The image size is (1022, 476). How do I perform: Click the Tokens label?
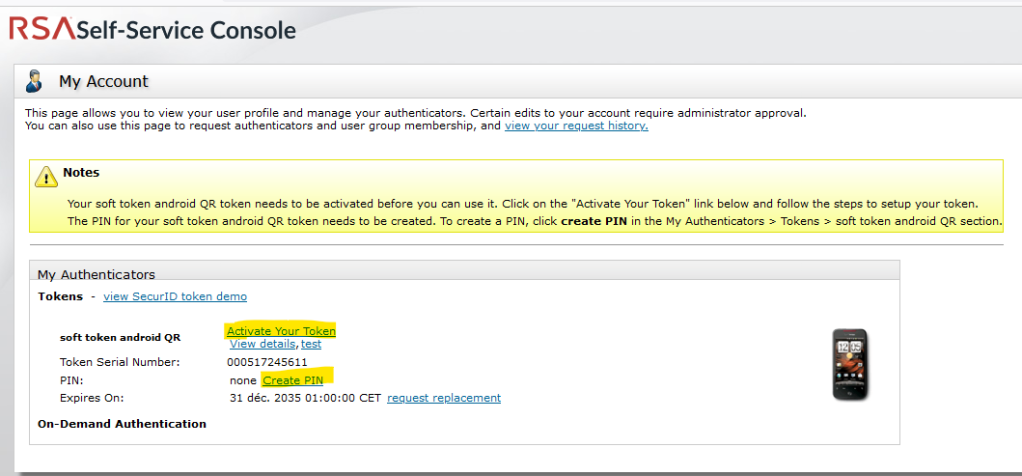pyautogui.click(x=60, y=296)
